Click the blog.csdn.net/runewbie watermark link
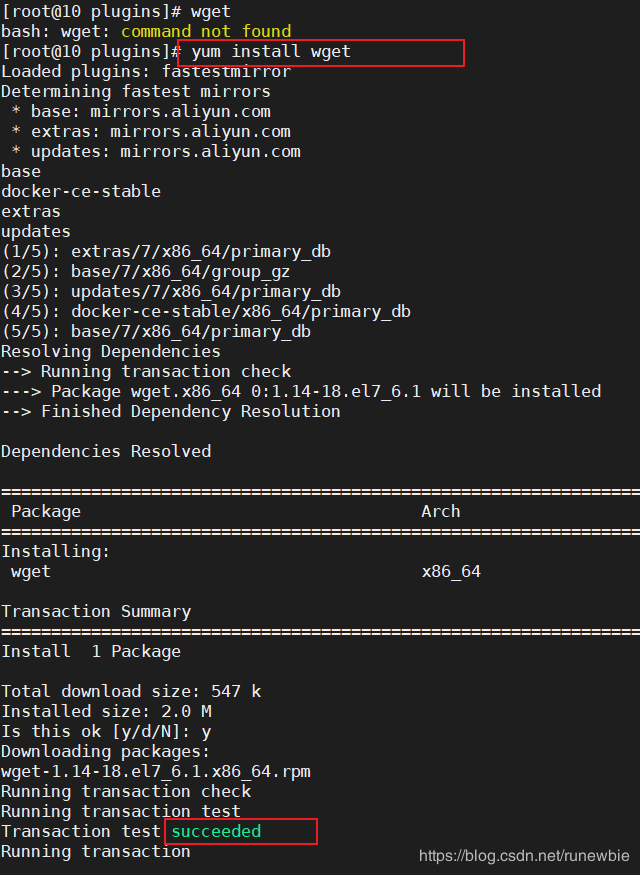Screen dimensions: 640x875 524,856
